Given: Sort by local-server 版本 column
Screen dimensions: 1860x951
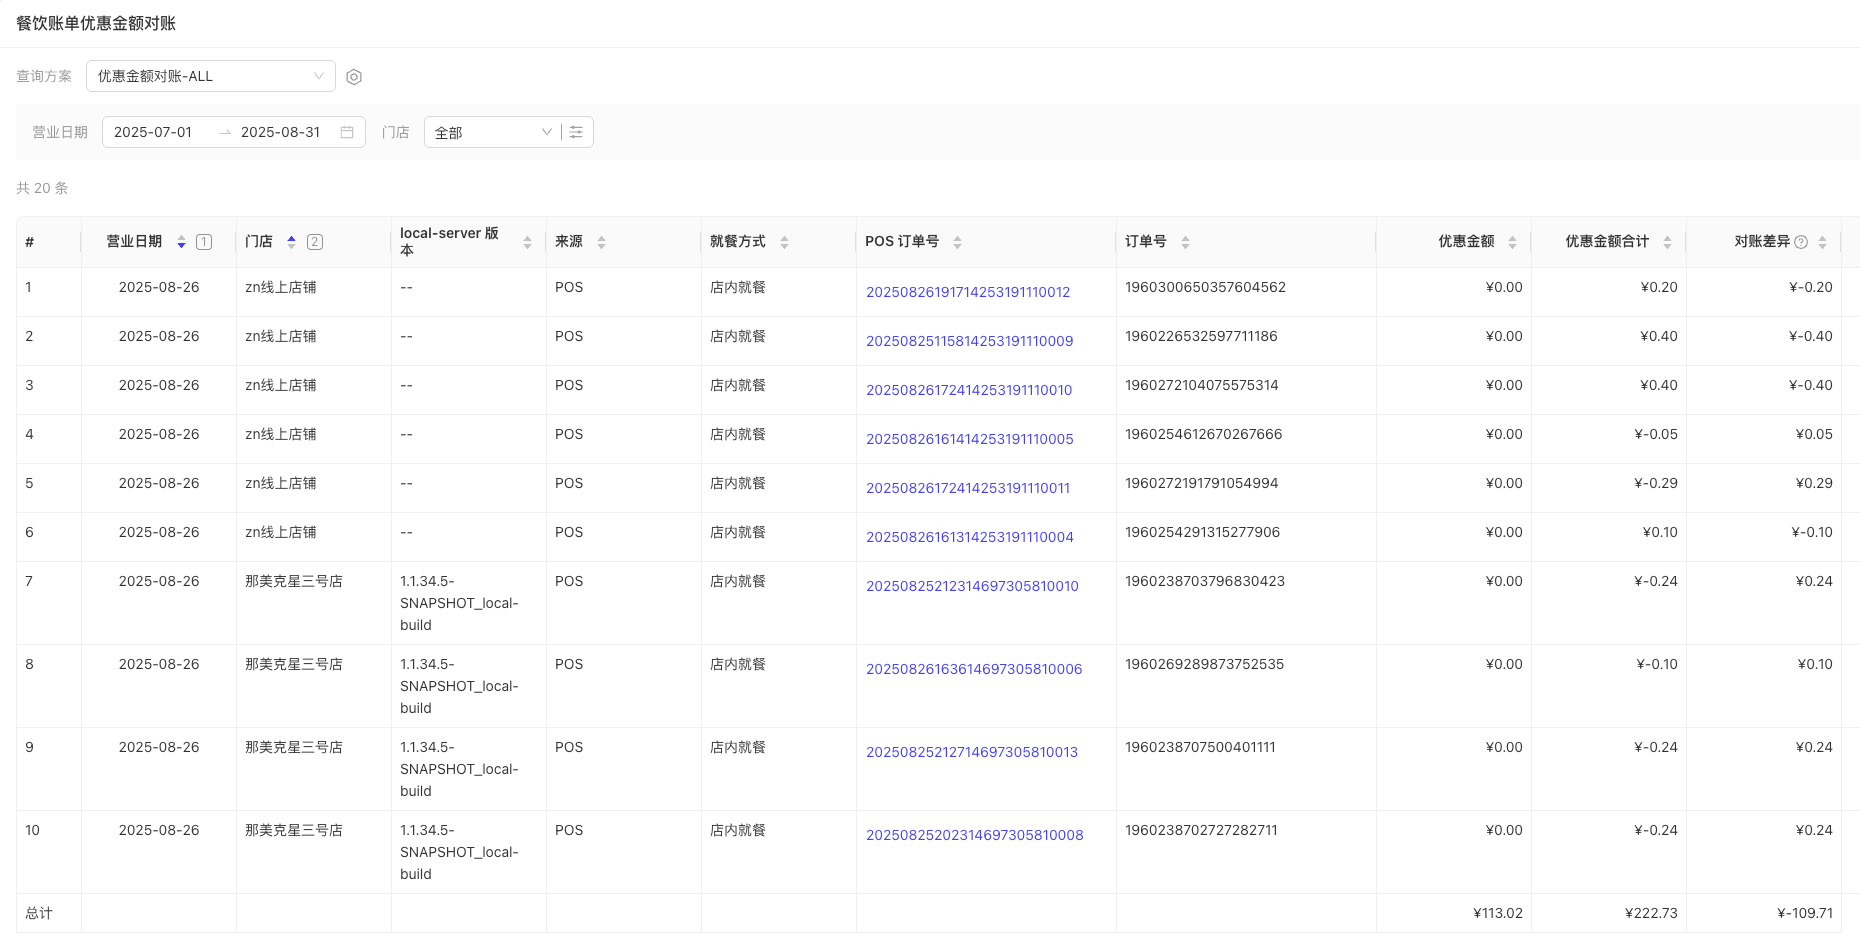Looking at the screenshot, I should pyautogui.click(x=527, y=242).
